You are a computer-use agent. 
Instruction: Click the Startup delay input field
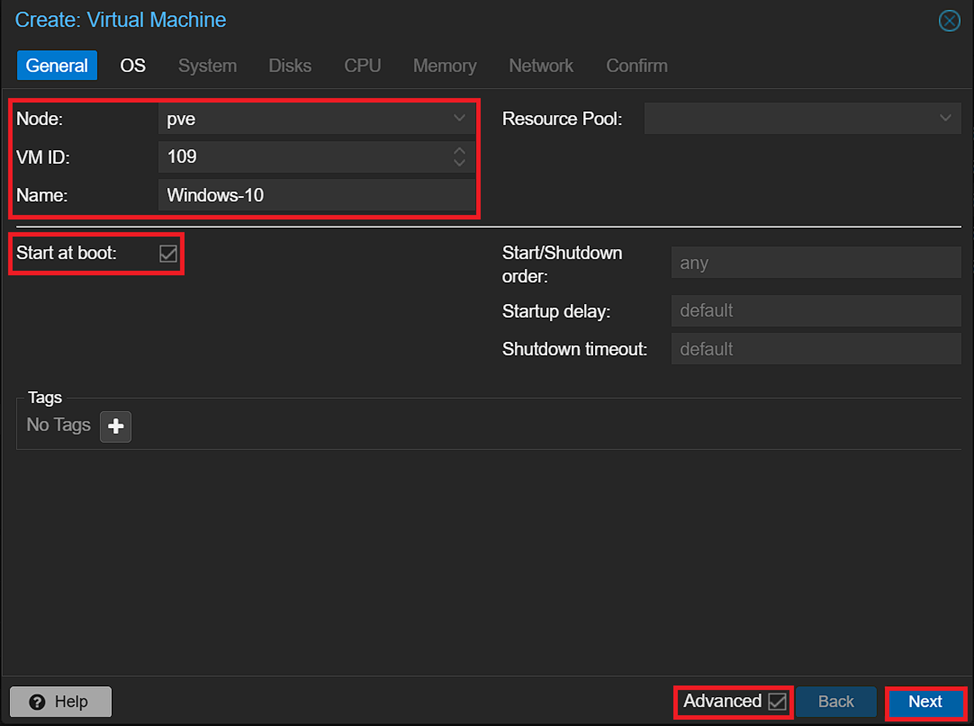816,311
